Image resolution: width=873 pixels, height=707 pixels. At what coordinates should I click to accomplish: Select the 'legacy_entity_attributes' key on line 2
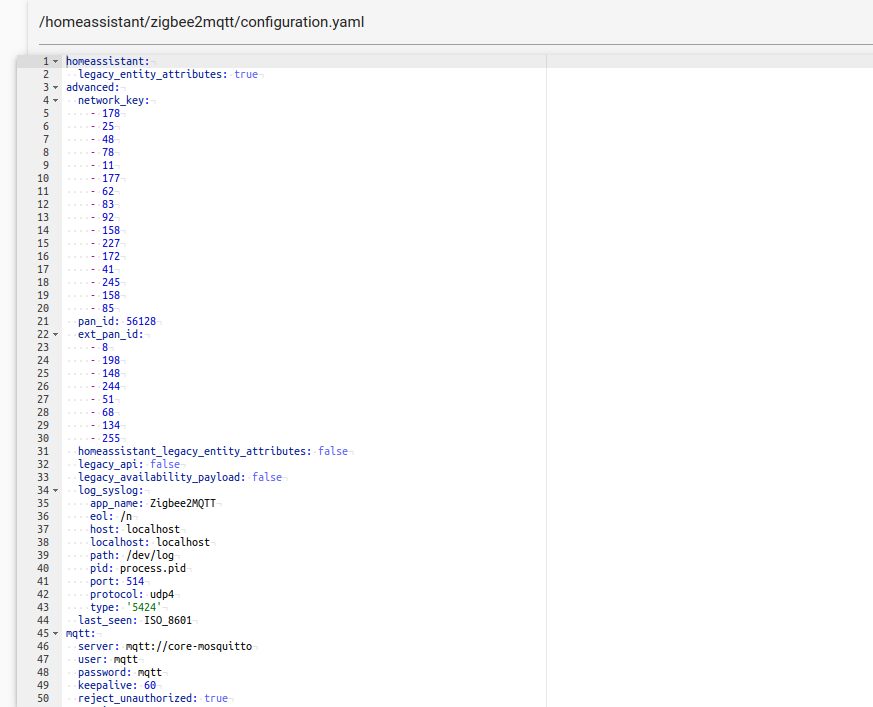pos(150,74)
